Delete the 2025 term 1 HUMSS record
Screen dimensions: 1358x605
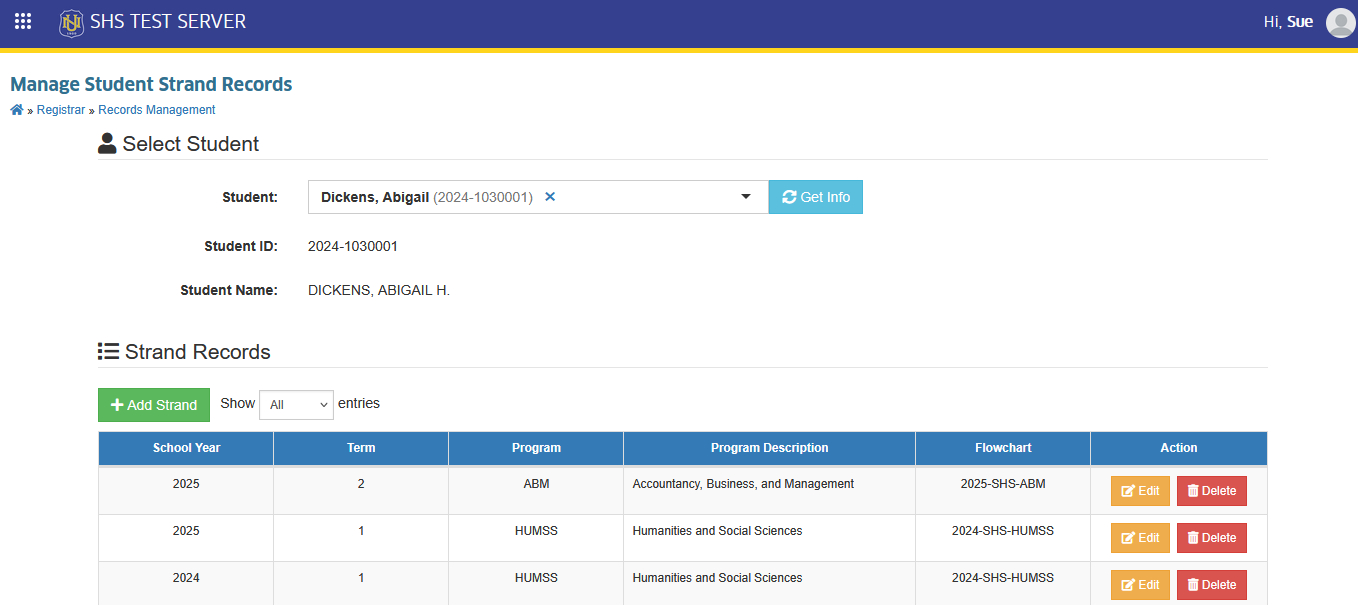[x=1212, y=538]
